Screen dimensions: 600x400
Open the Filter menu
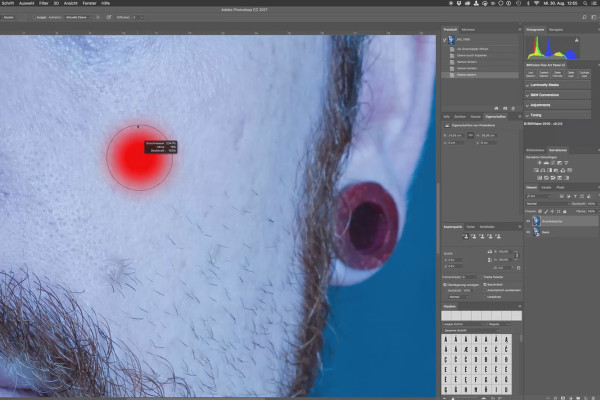[44, 3]
